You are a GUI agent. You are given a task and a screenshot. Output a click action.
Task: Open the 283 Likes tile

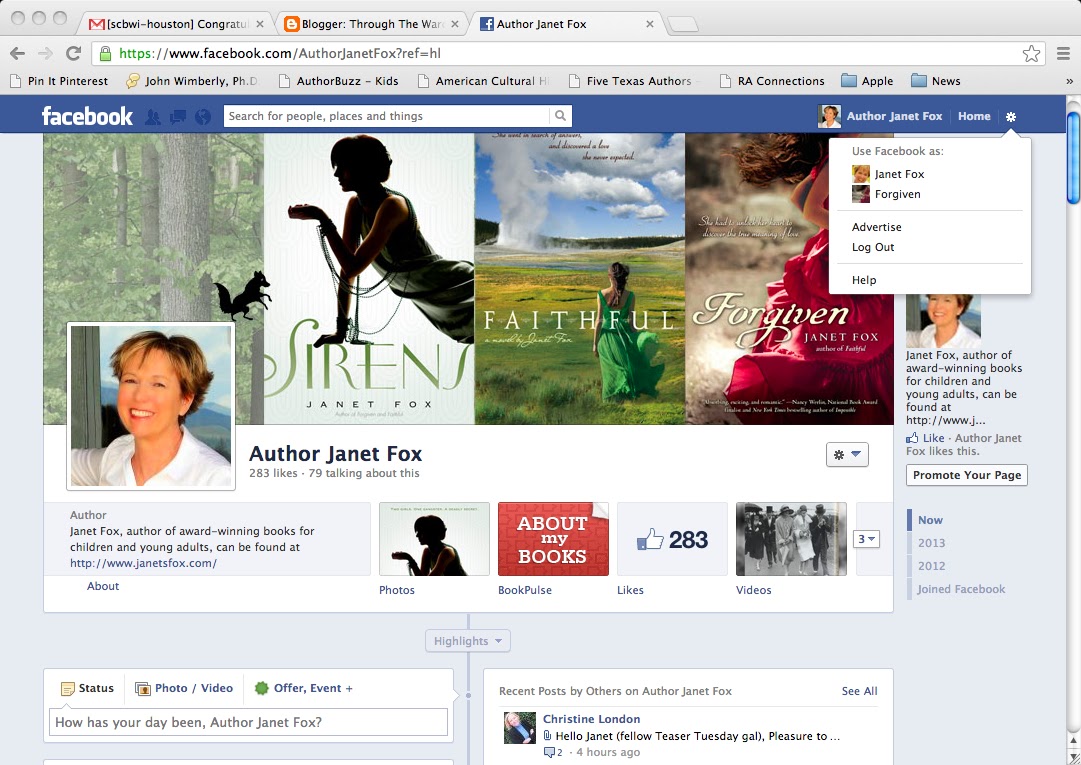tap(672, 539)
